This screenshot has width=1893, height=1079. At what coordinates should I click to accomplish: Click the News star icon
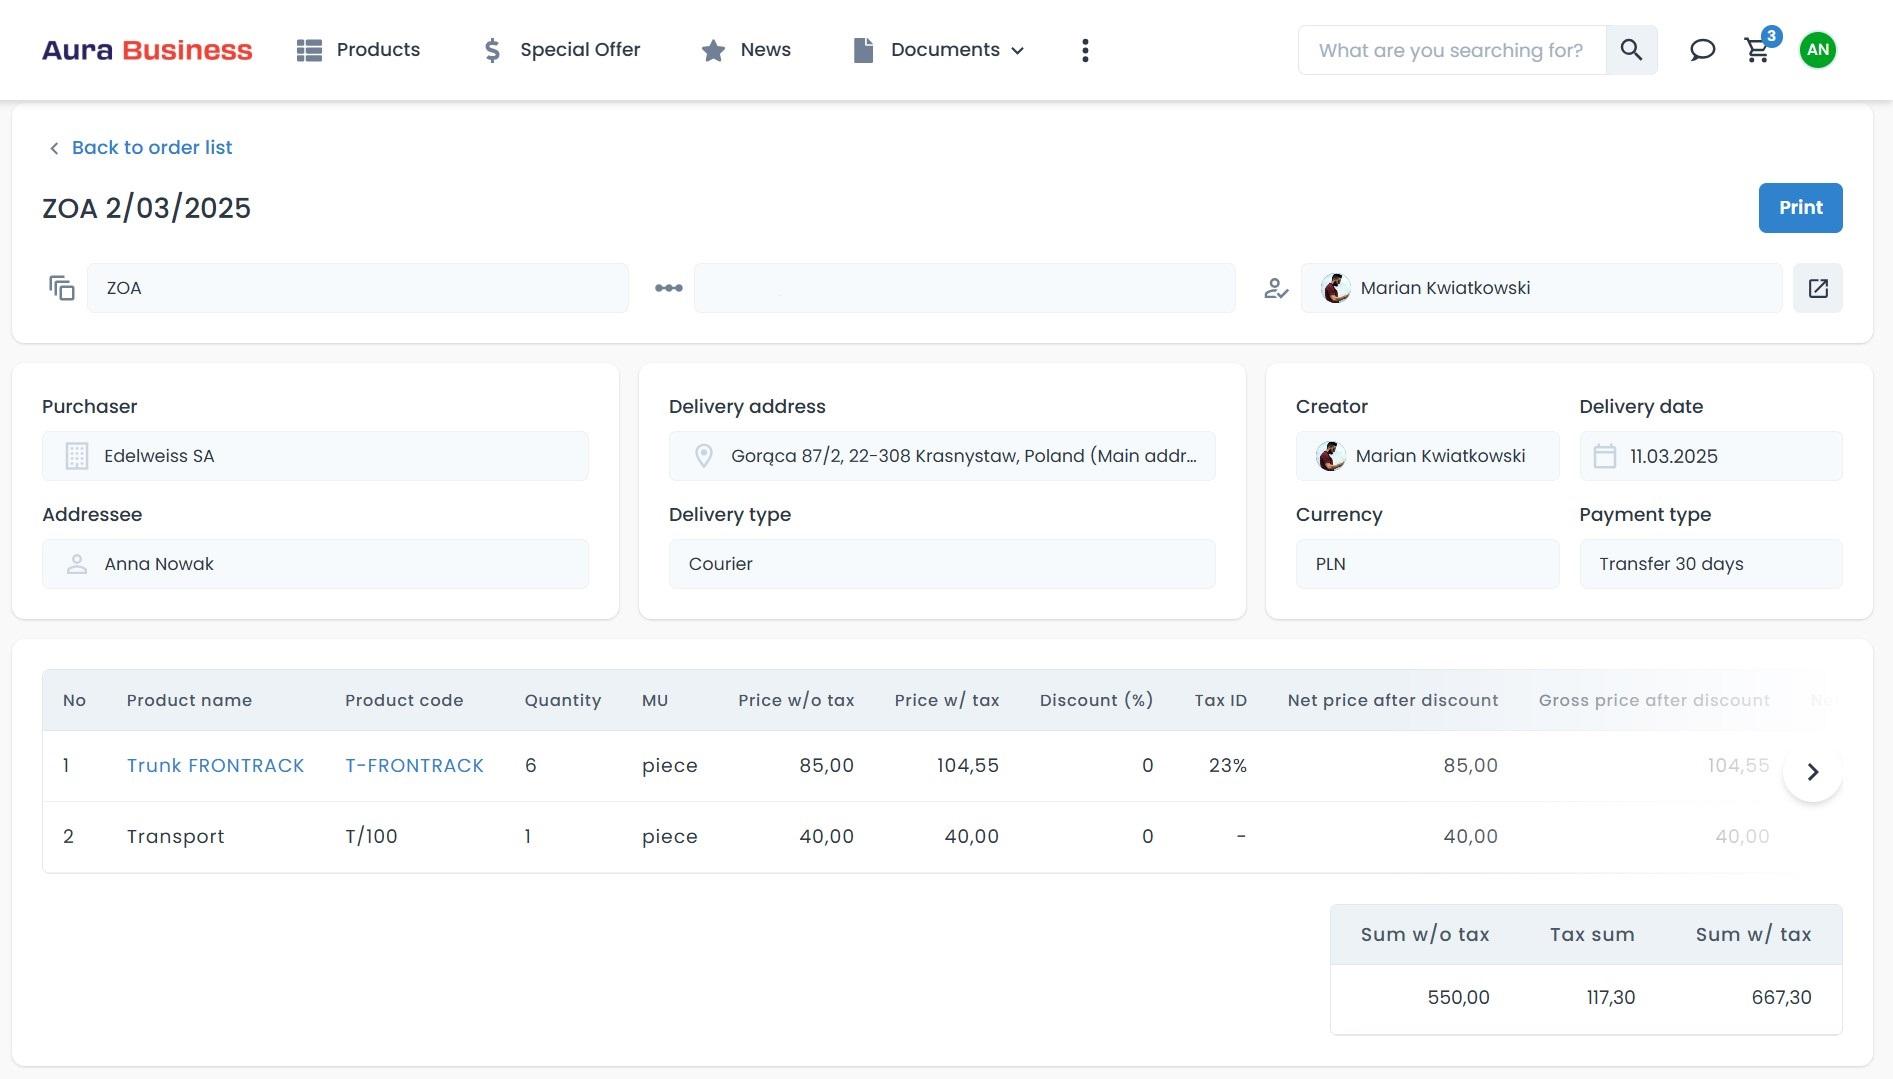(x=713, y=50)
